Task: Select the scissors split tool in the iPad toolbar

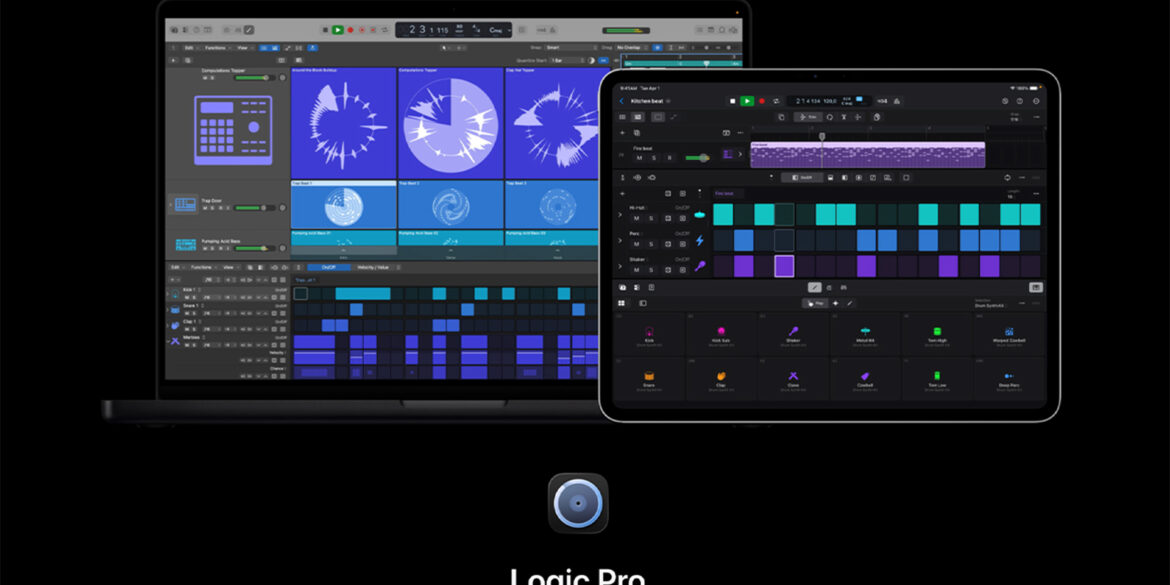Action: pyautogui.click(x=844, y=117)
